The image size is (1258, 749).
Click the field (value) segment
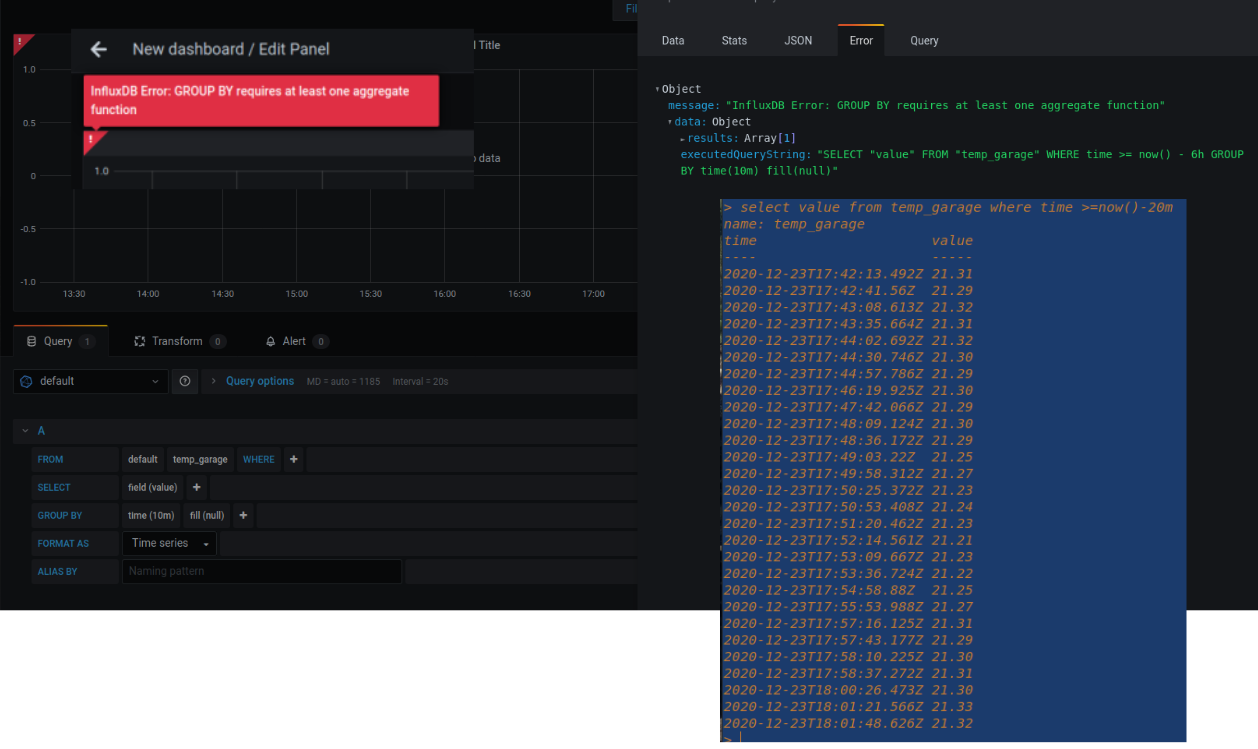(x=152, y=487)
